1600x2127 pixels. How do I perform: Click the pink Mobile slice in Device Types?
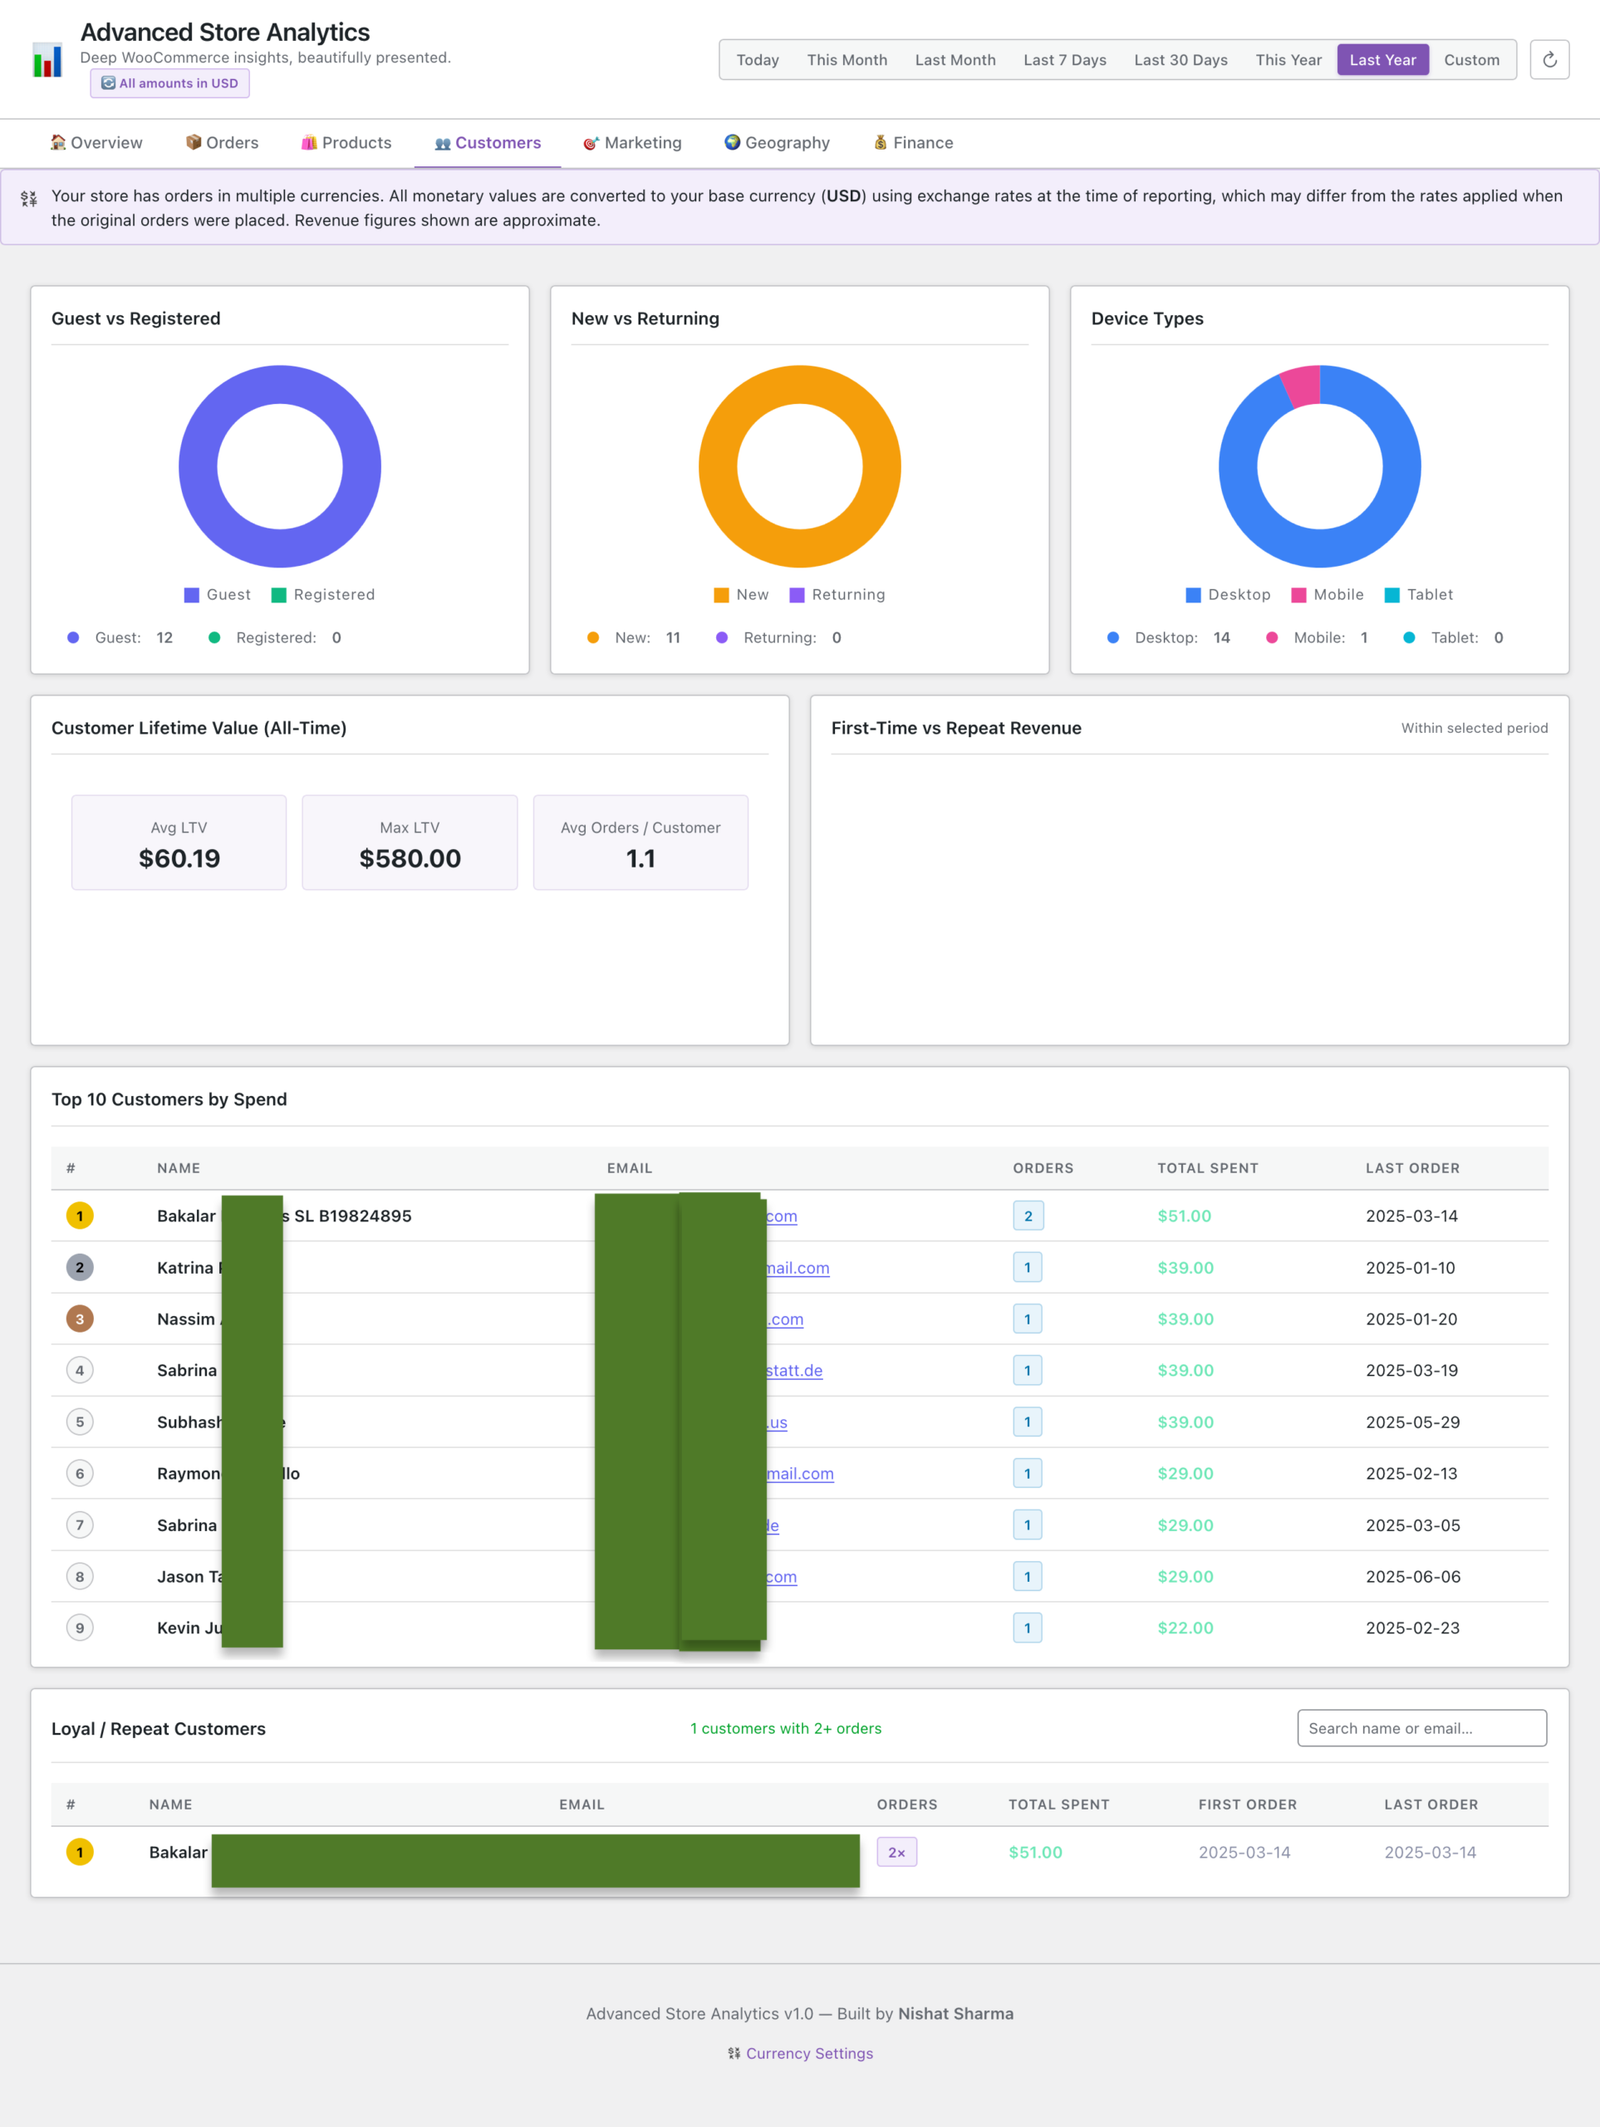pyautogui.click(x=1302, y=386)
